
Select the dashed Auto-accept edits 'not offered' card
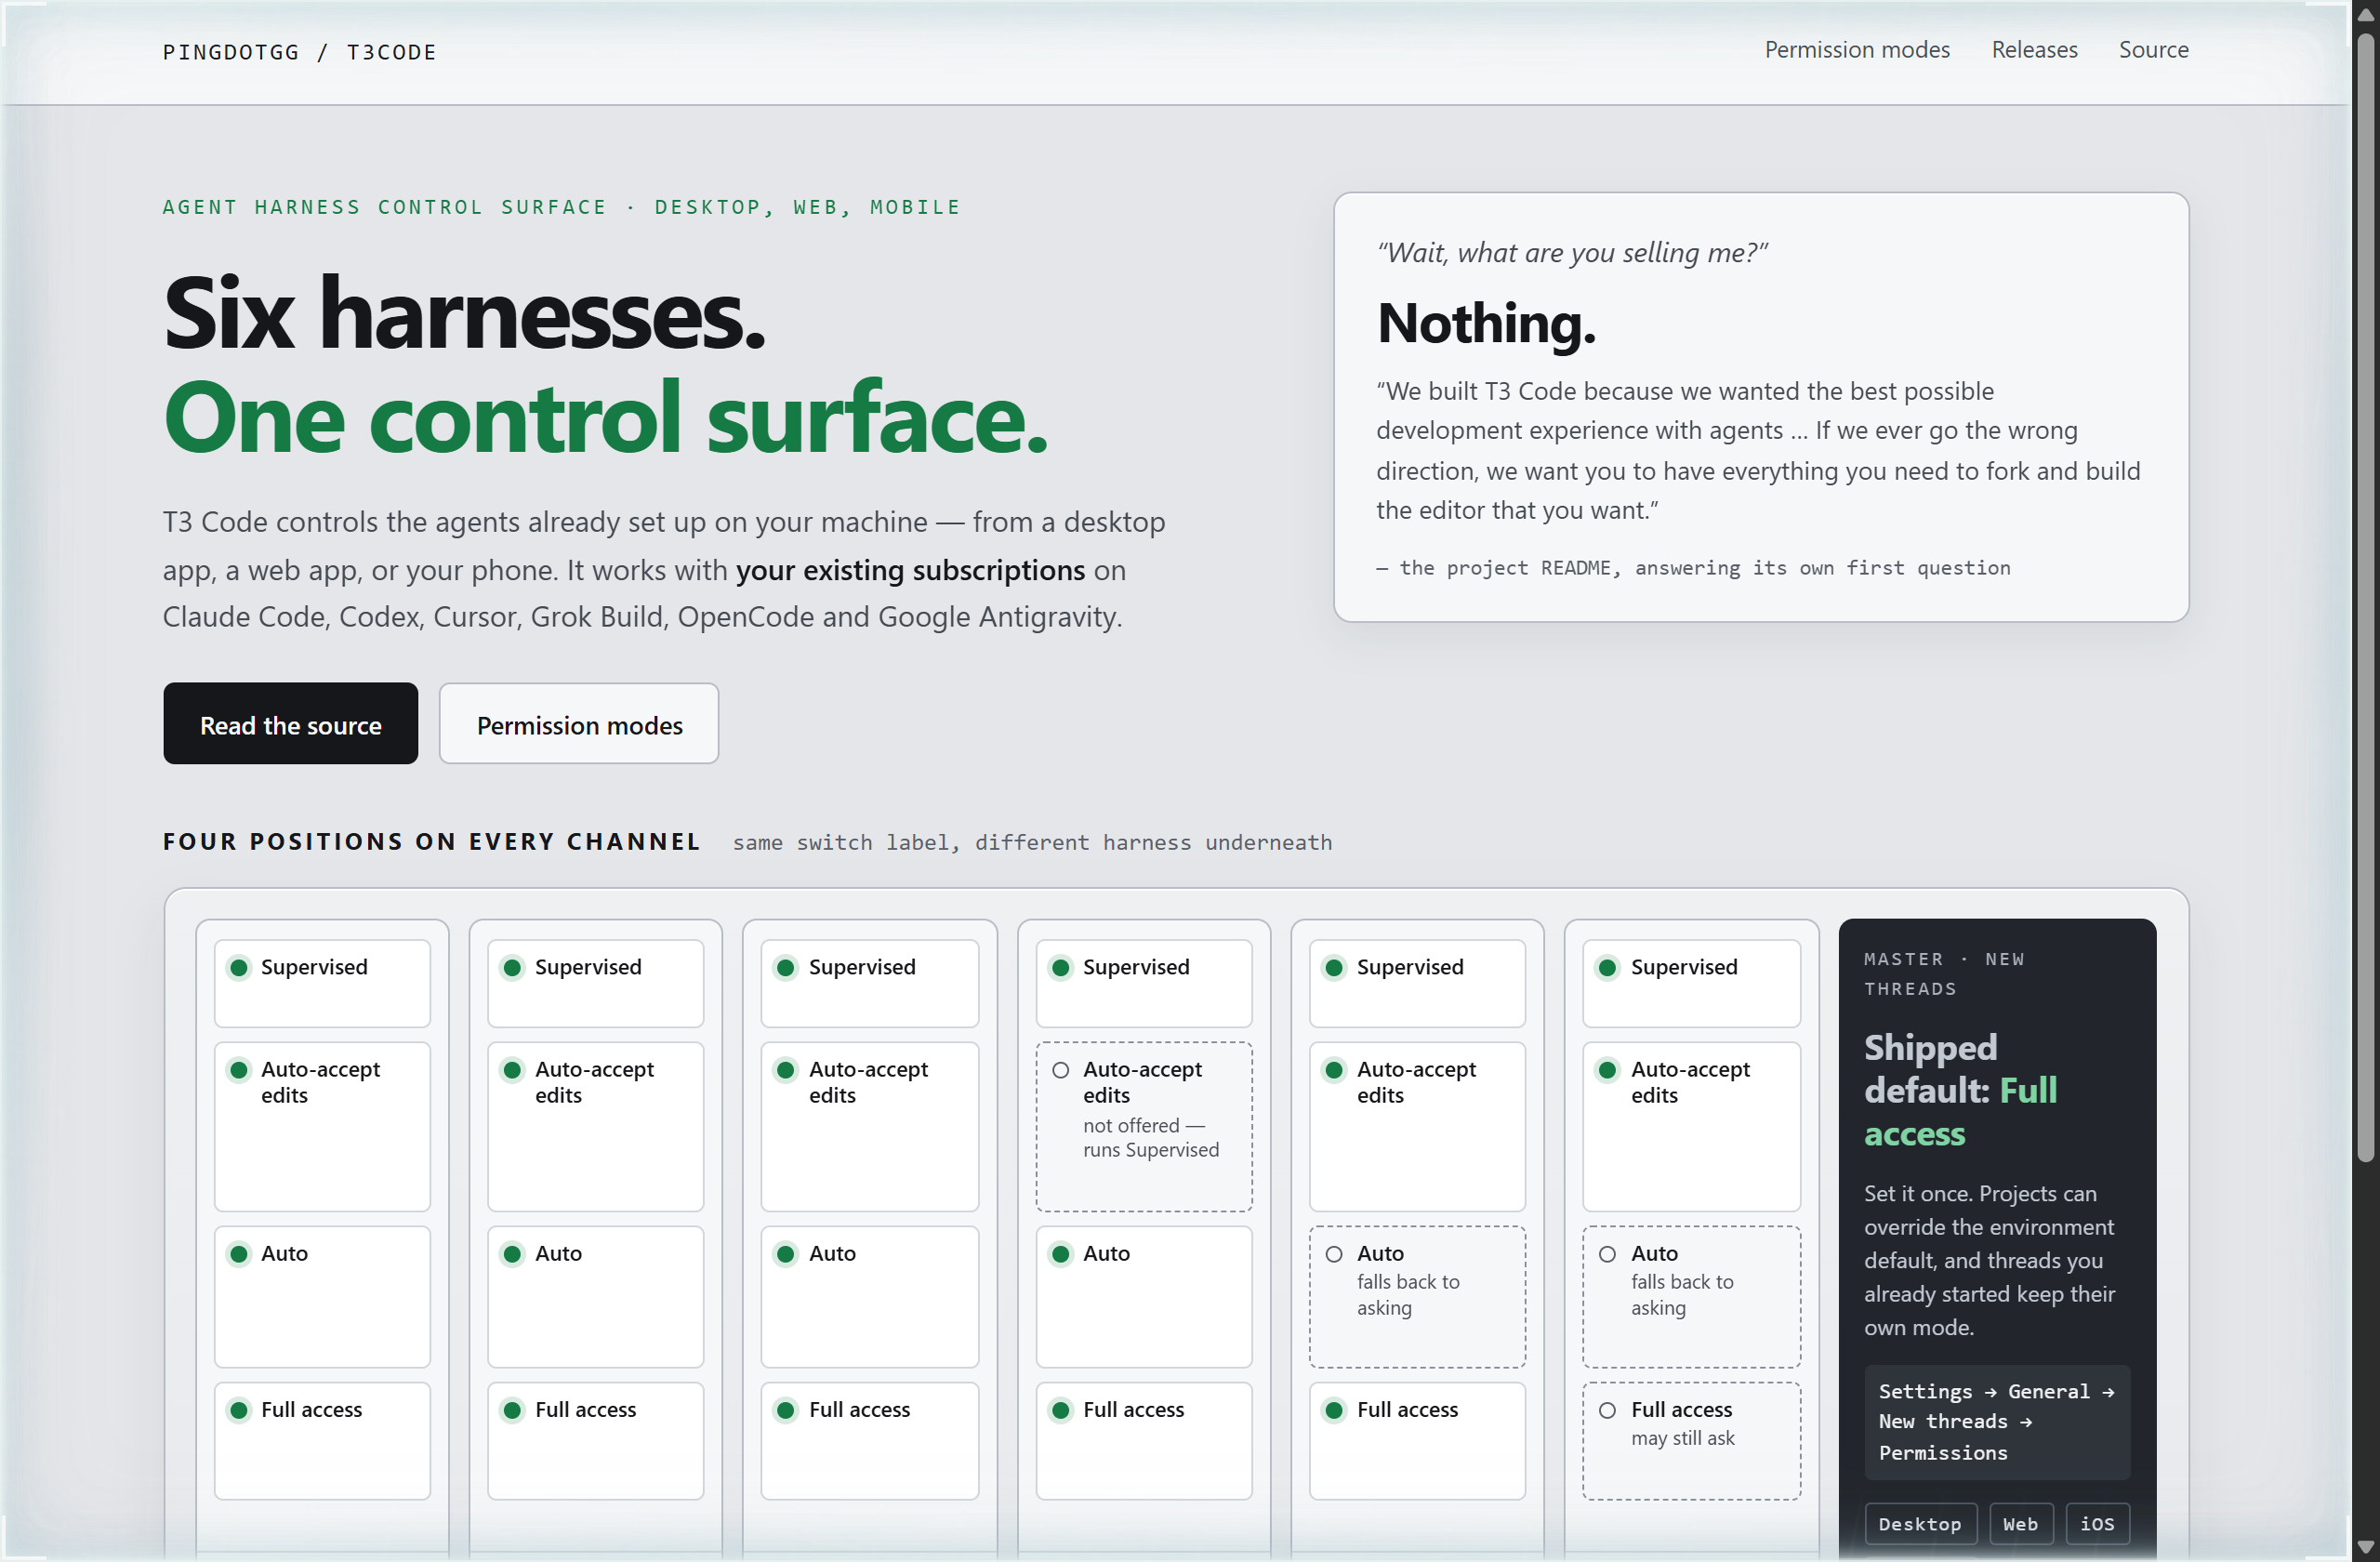click(1144, 1127)
